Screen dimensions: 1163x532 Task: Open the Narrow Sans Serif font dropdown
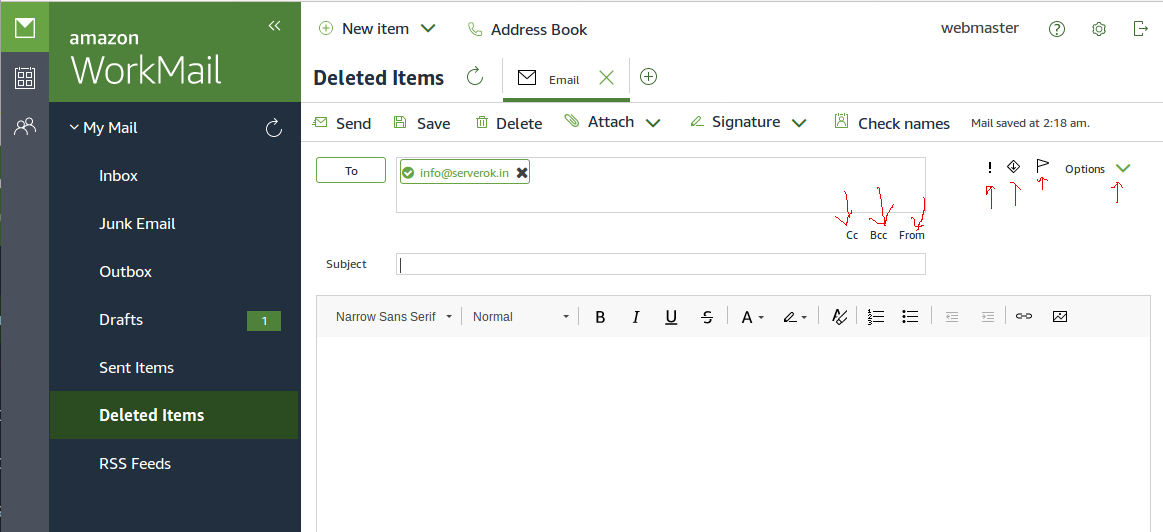pyautogui.click(x=393, y=317)
